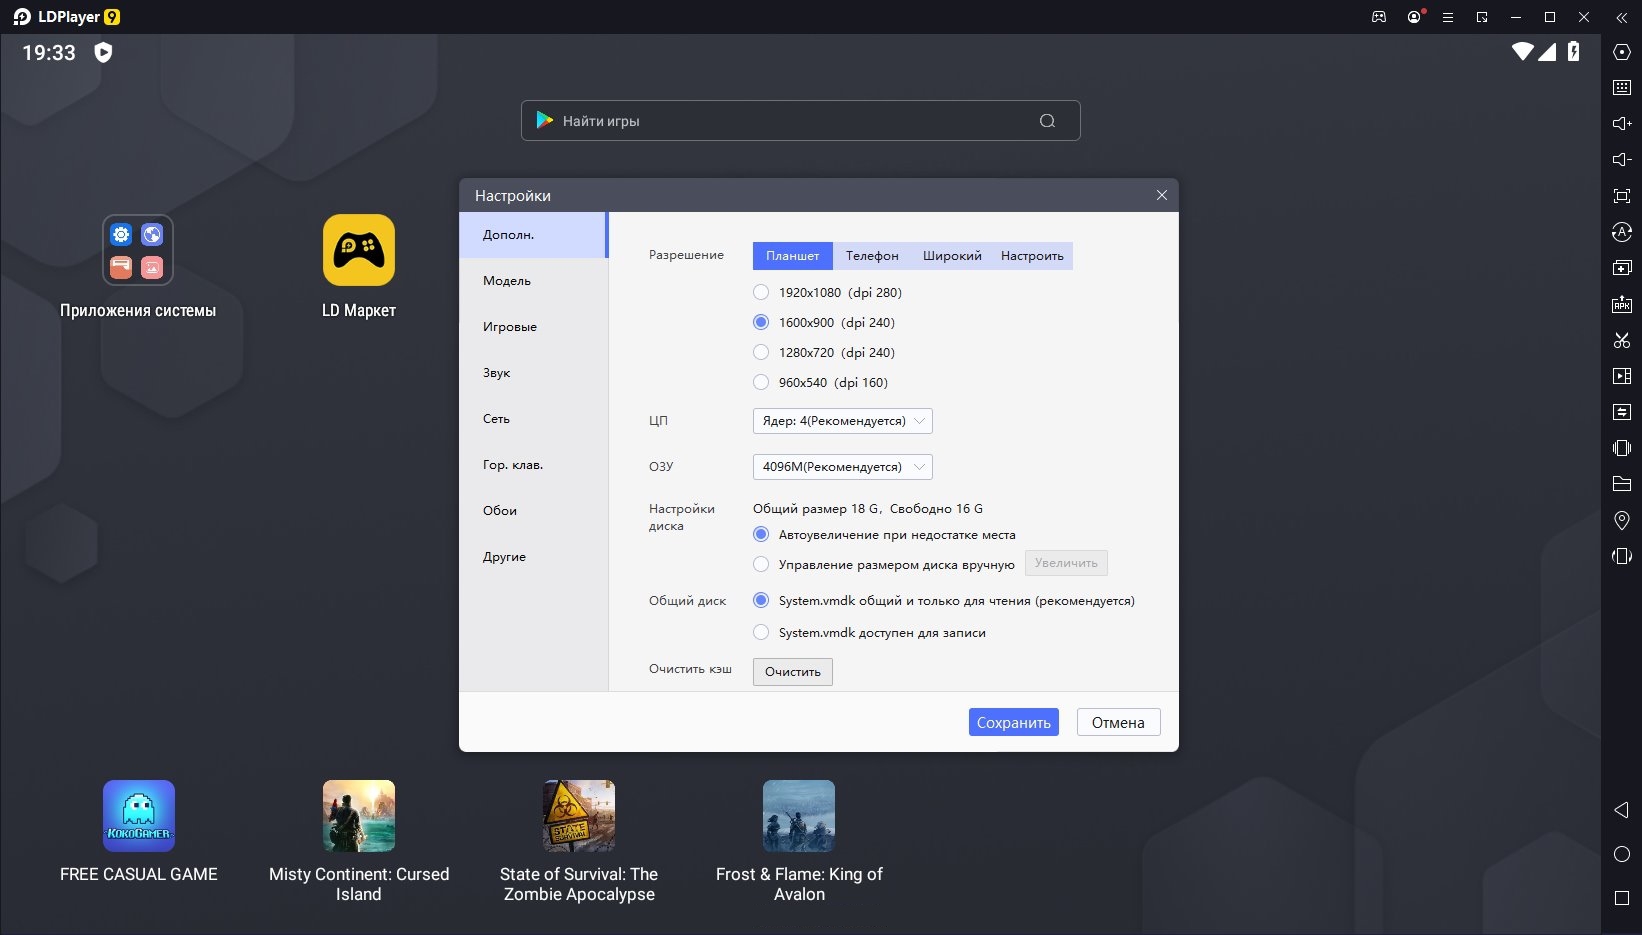Switch to the Телефон resolution tab
This screenshot has height=935, width=1642.
point(872,256)
